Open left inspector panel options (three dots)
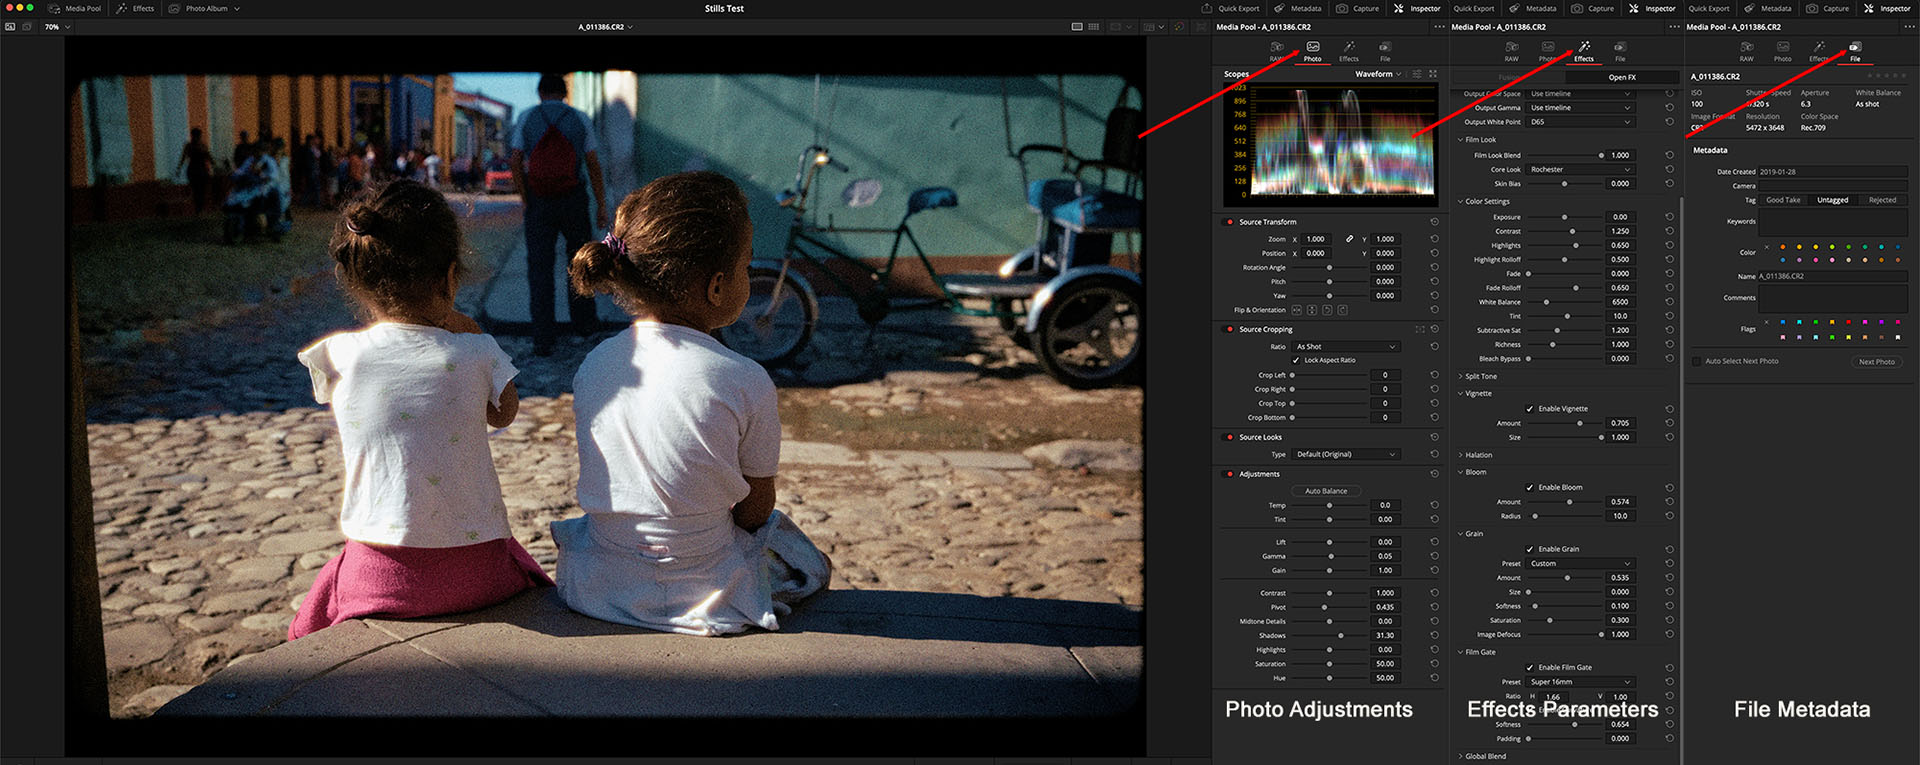The width and height of the screenshot is (1920, 765). click(1439, 27)
